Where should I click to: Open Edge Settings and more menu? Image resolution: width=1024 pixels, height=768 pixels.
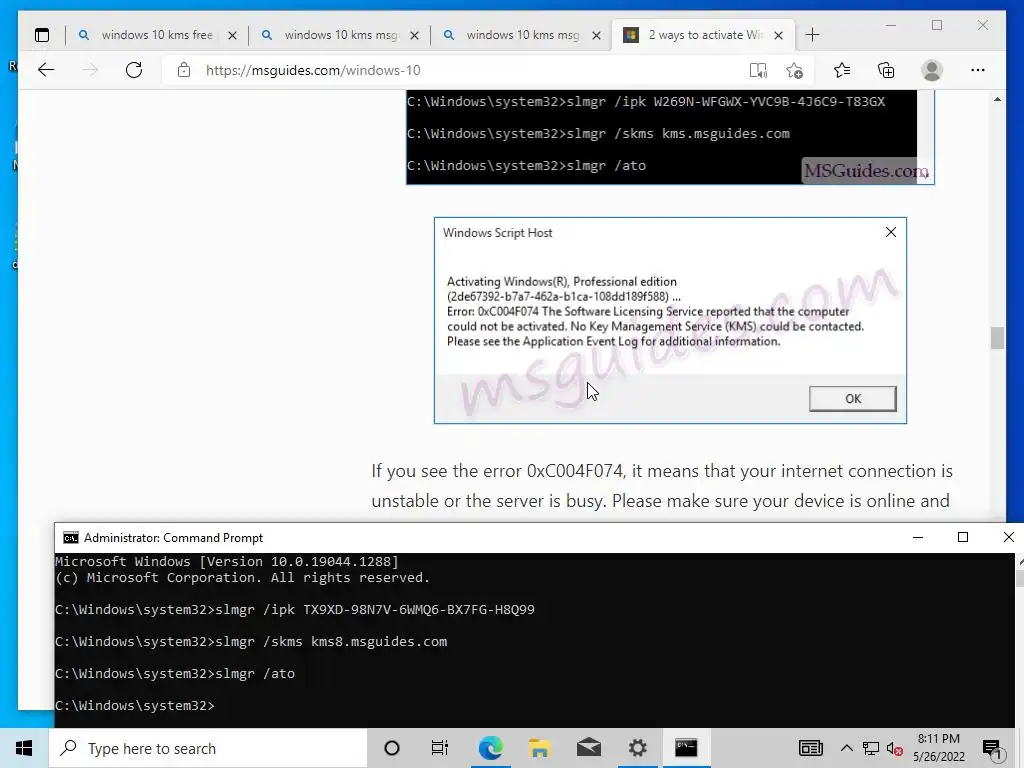click(978, 70)
